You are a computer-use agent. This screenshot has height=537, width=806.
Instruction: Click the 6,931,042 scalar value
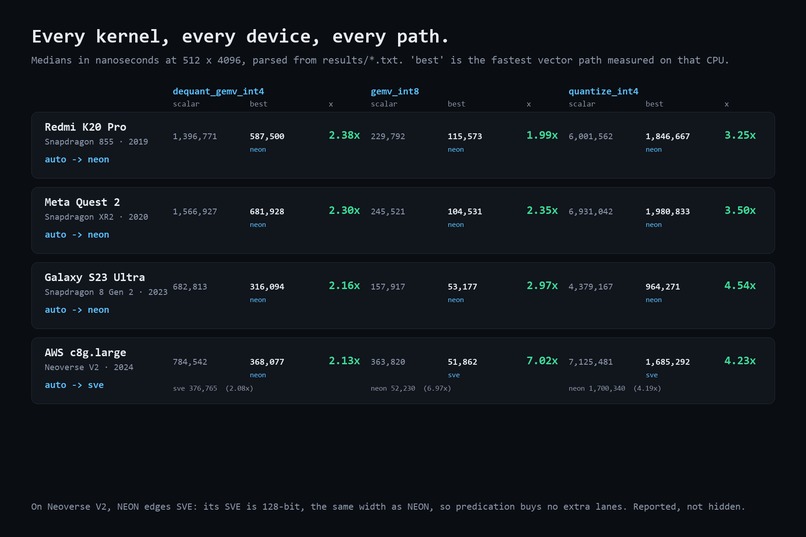coord(591,211)
